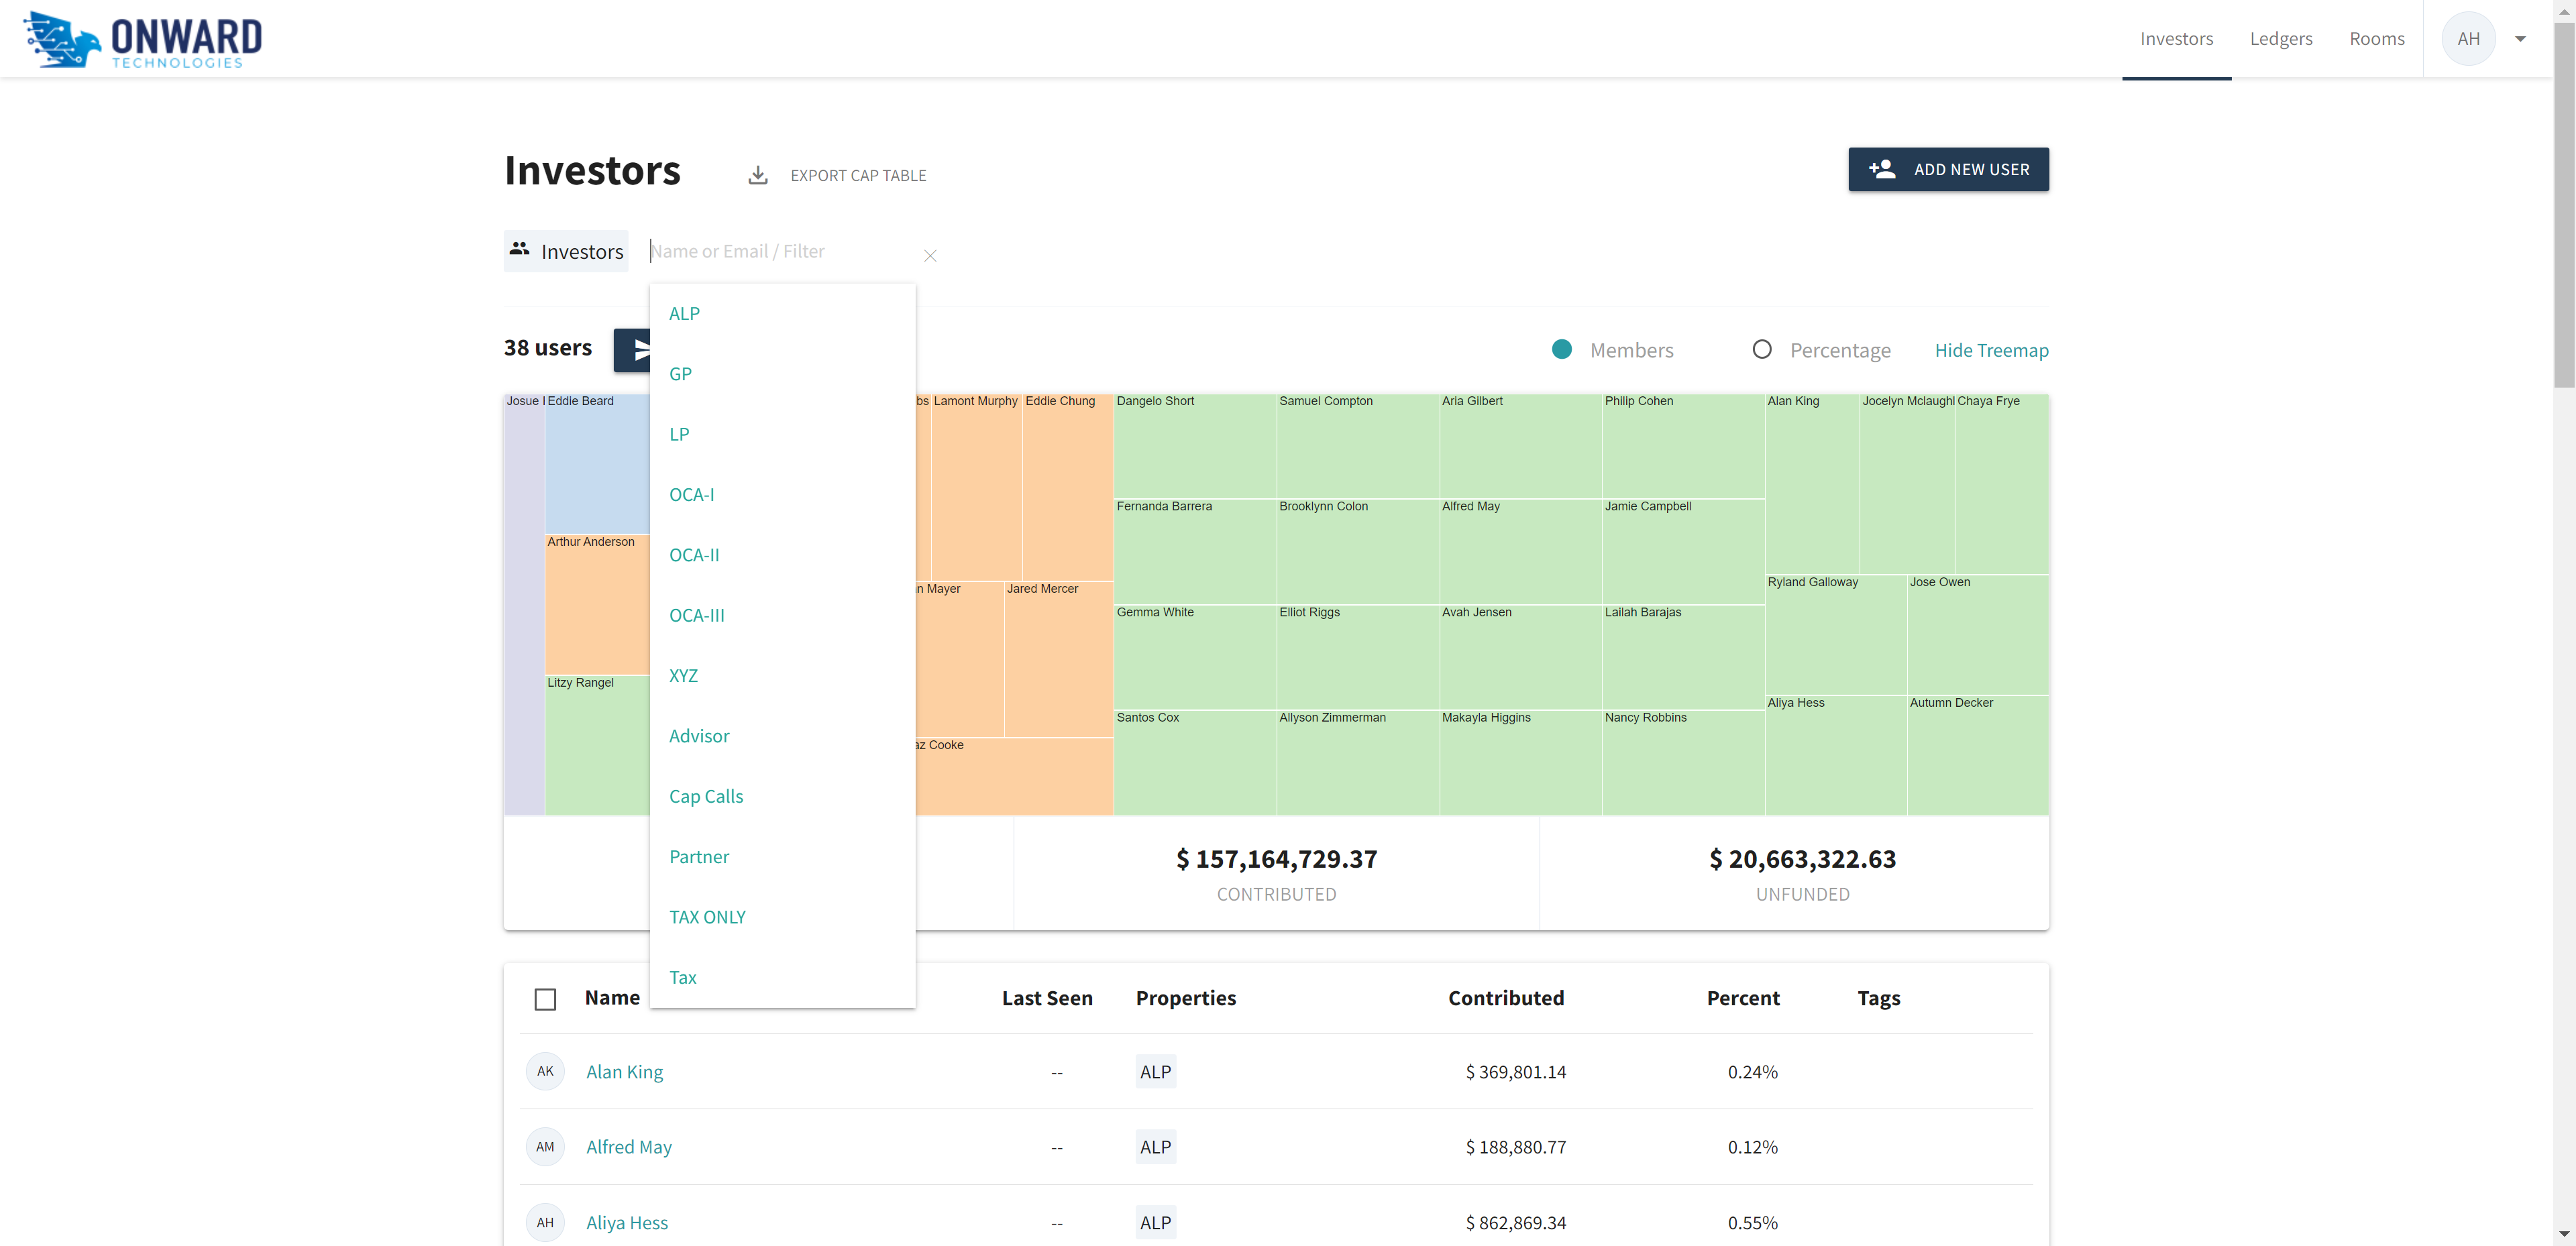Click the Percent column header
The image size is (2576, 1246).
coord(1743,998)
